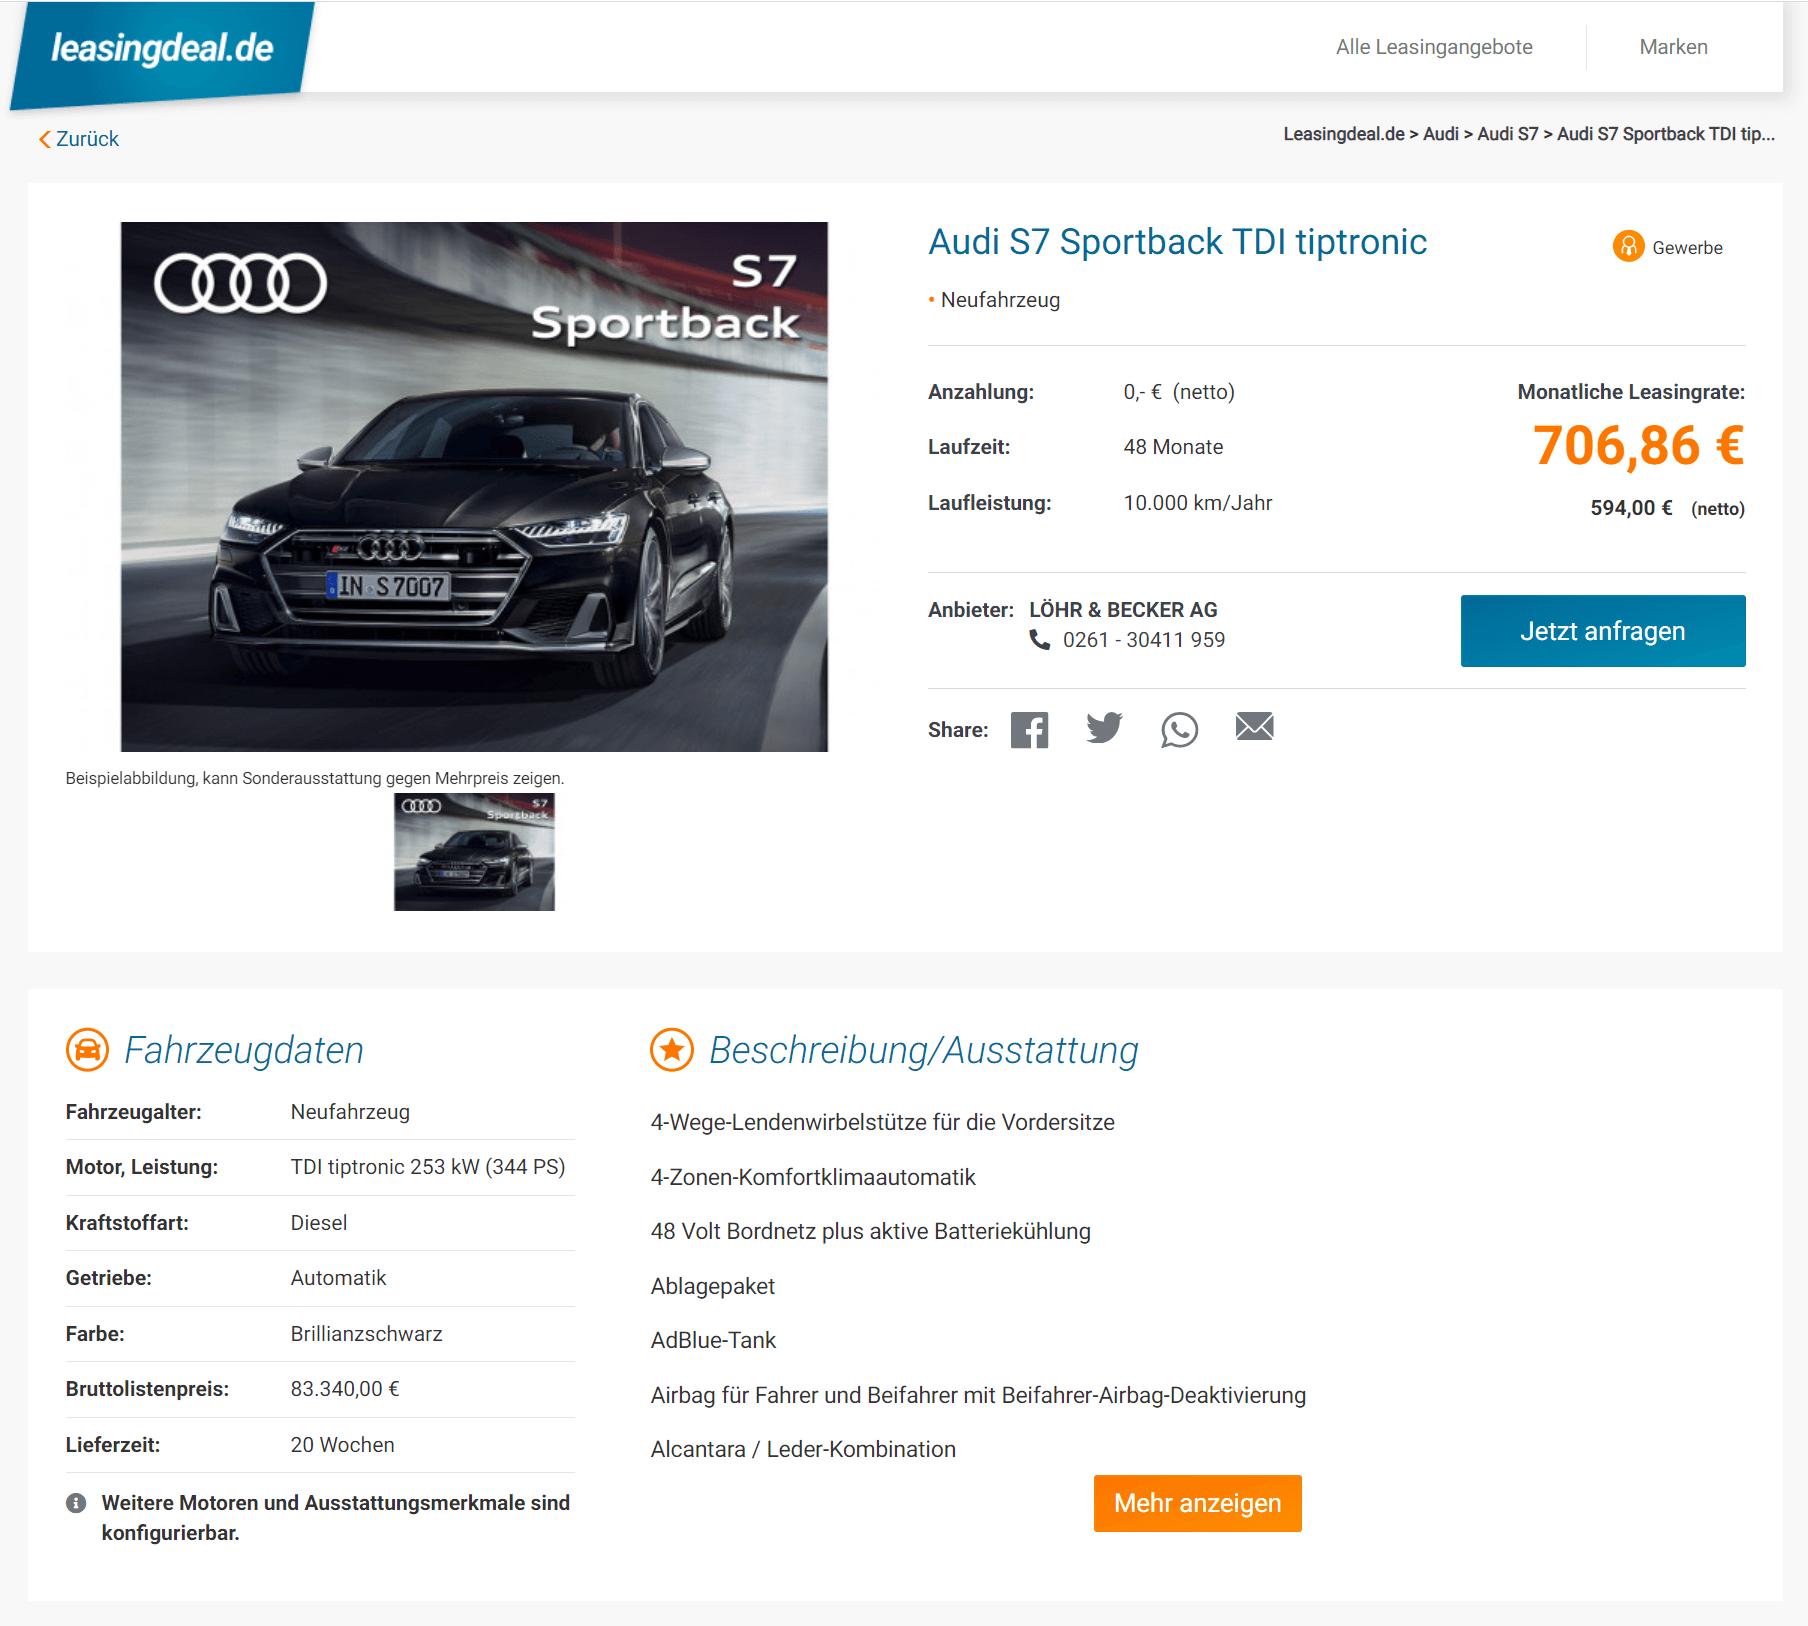Screen dimensions: 1808x1626
Task: Click the Brillianzschwarz Farbe value
Action: (x=366, y=1334)
